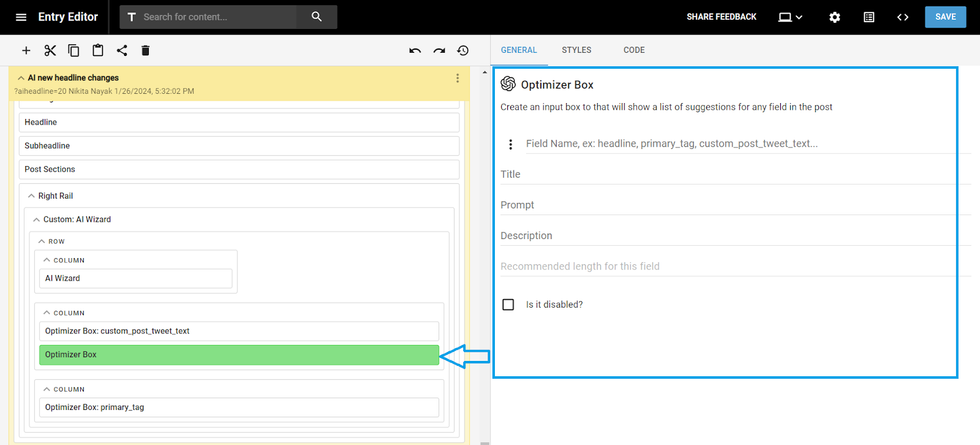Image resolution: width=980 pixels, height=445 pixels.
Task: Open the layout list icon in header
Action: [869, 17]
